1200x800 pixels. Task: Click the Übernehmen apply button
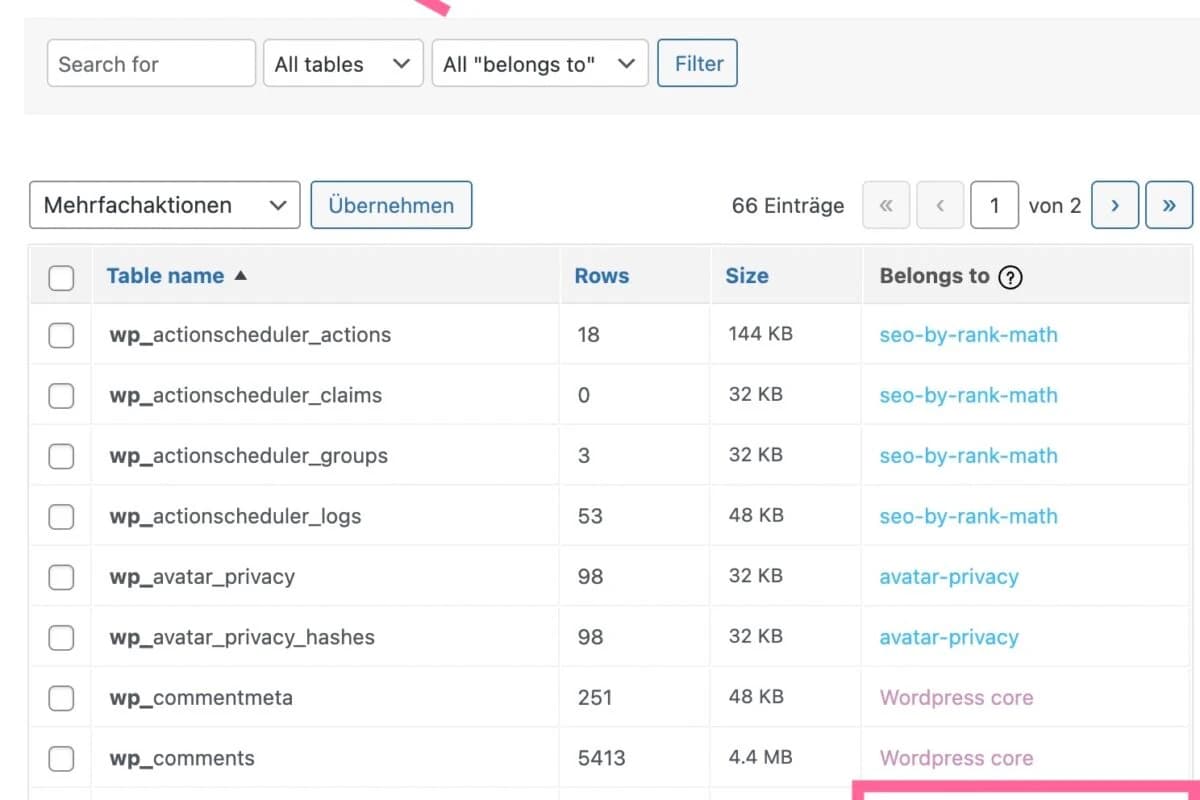point(391,205)
